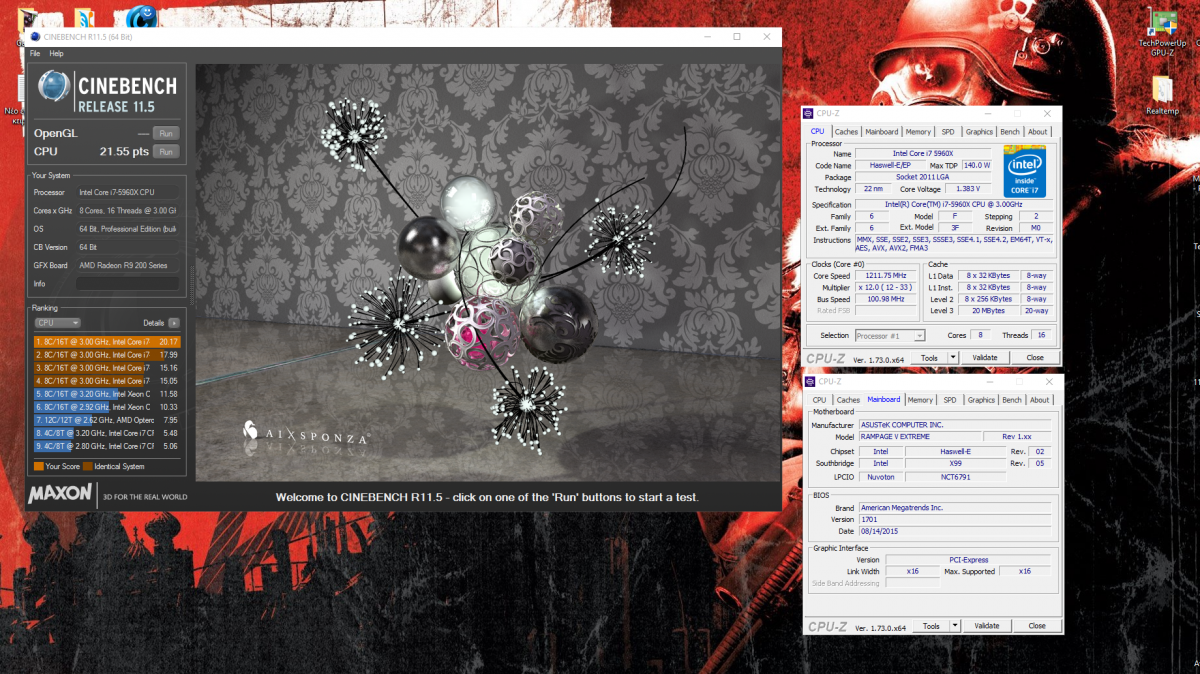Select ranking row 9 with score 5.06
Viewport: 1200px width, 674px height.
point(106,446)
